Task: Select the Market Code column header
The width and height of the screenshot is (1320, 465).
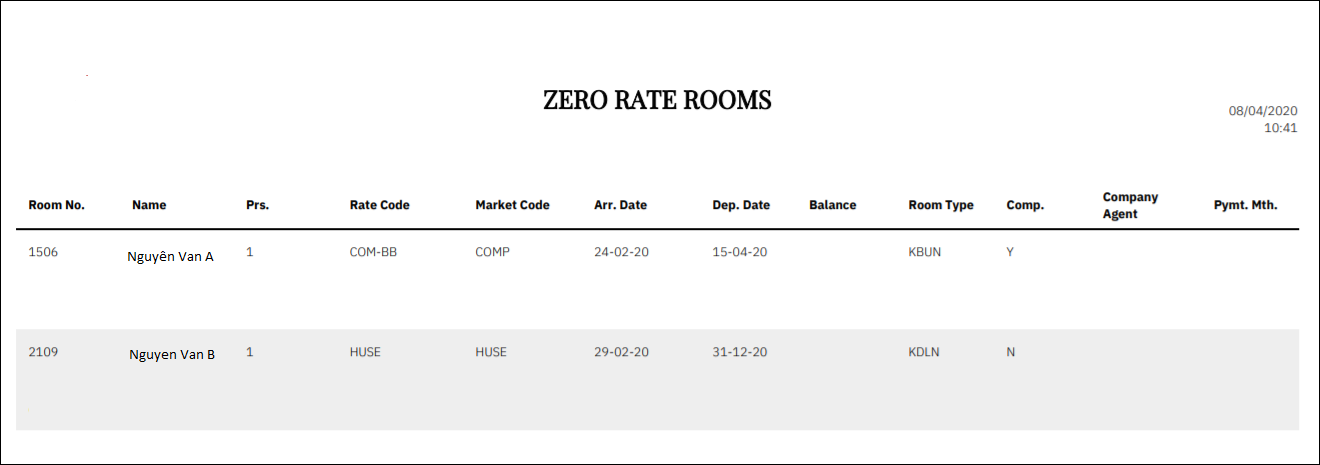Action: [512, 205]
